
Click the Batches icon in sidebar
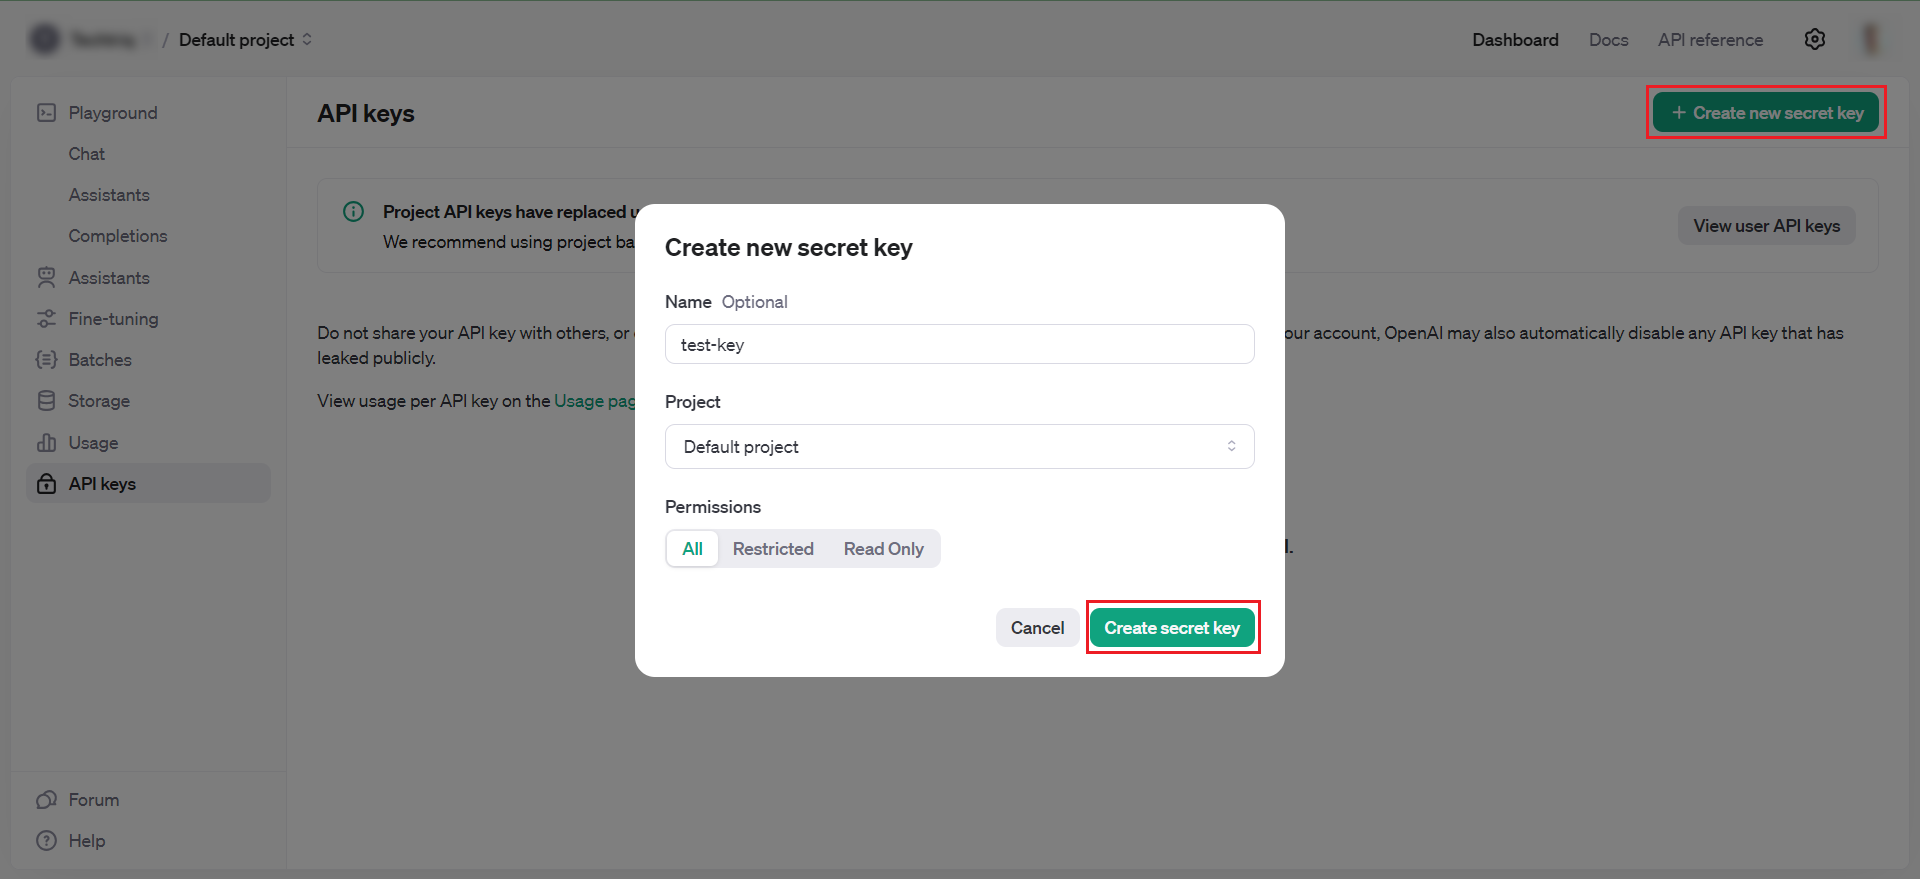click(x=46, y=360)
